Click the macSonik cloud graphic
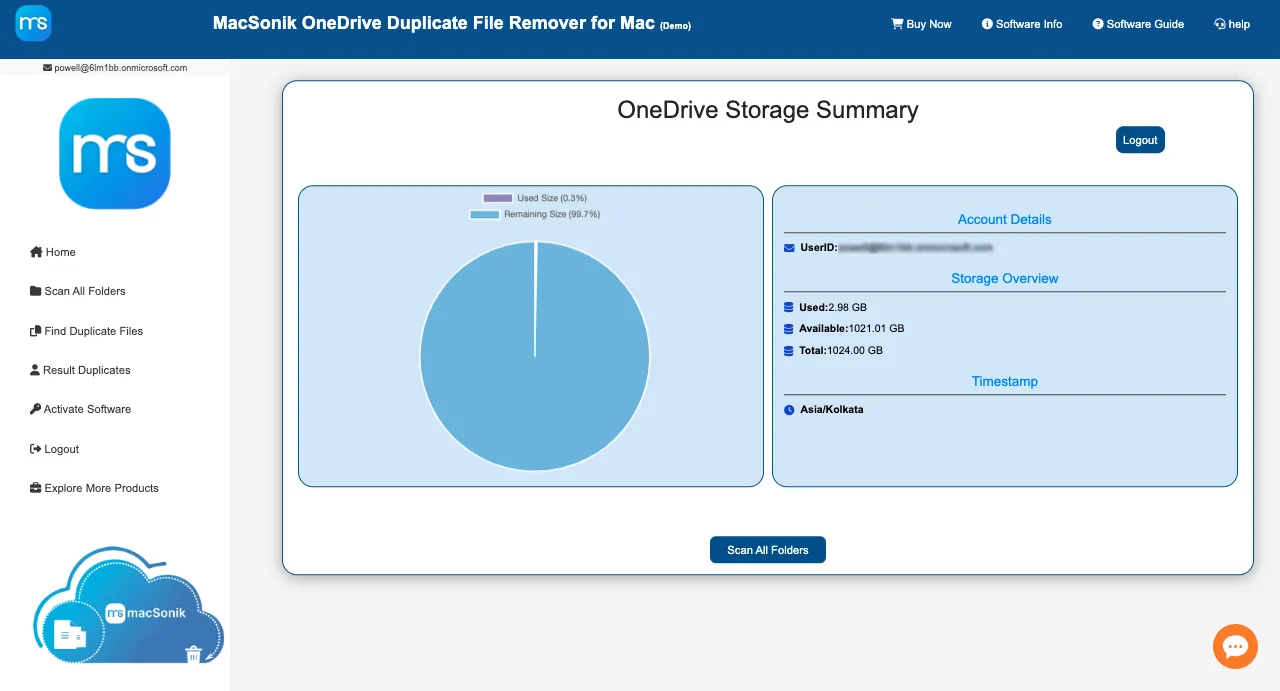Image resolution: width=1280 pixels, height=691 pixels. click(x=130, y=605)
